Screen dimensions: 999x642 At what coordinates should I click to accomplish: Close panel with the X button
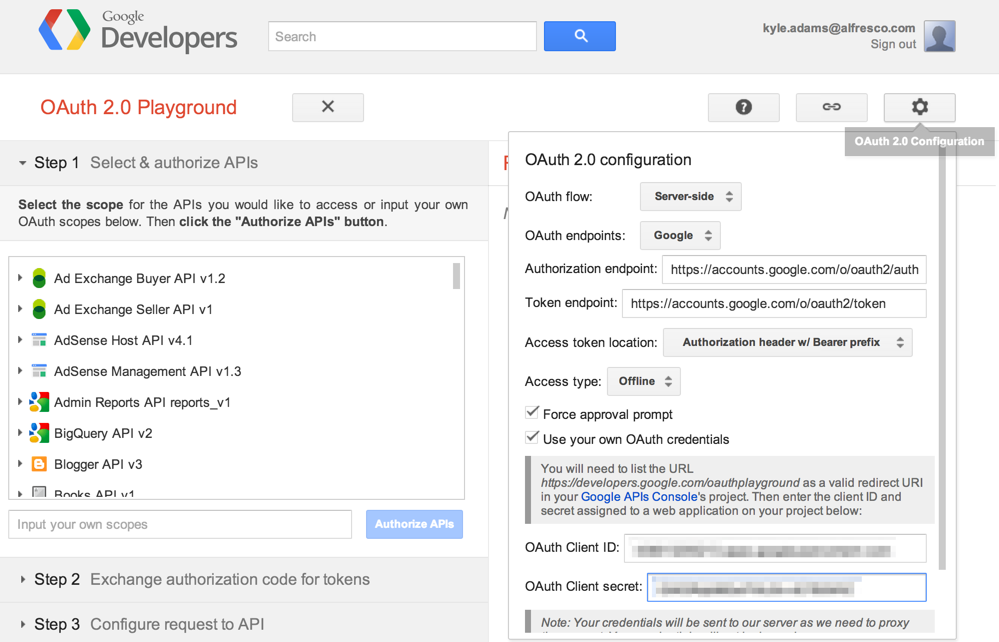[x=328, y=107]
